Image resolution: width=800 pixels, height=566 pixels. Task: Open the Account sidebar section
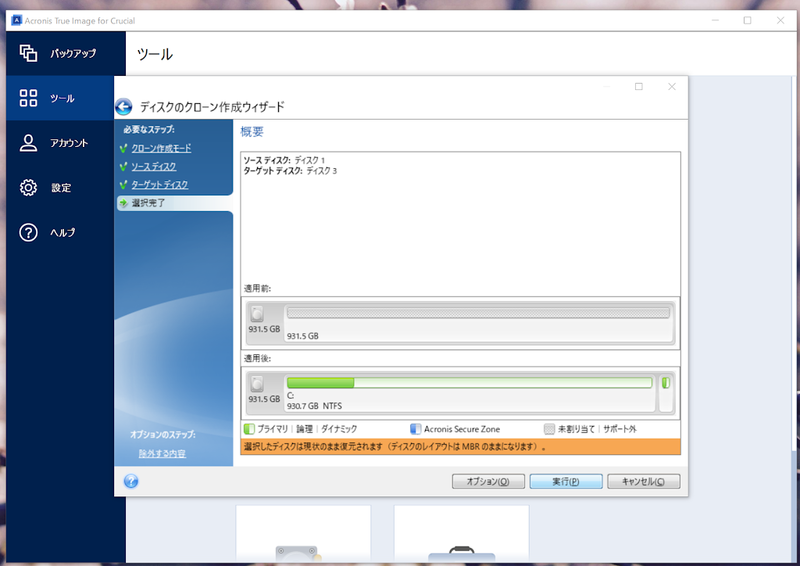point(60,143)
